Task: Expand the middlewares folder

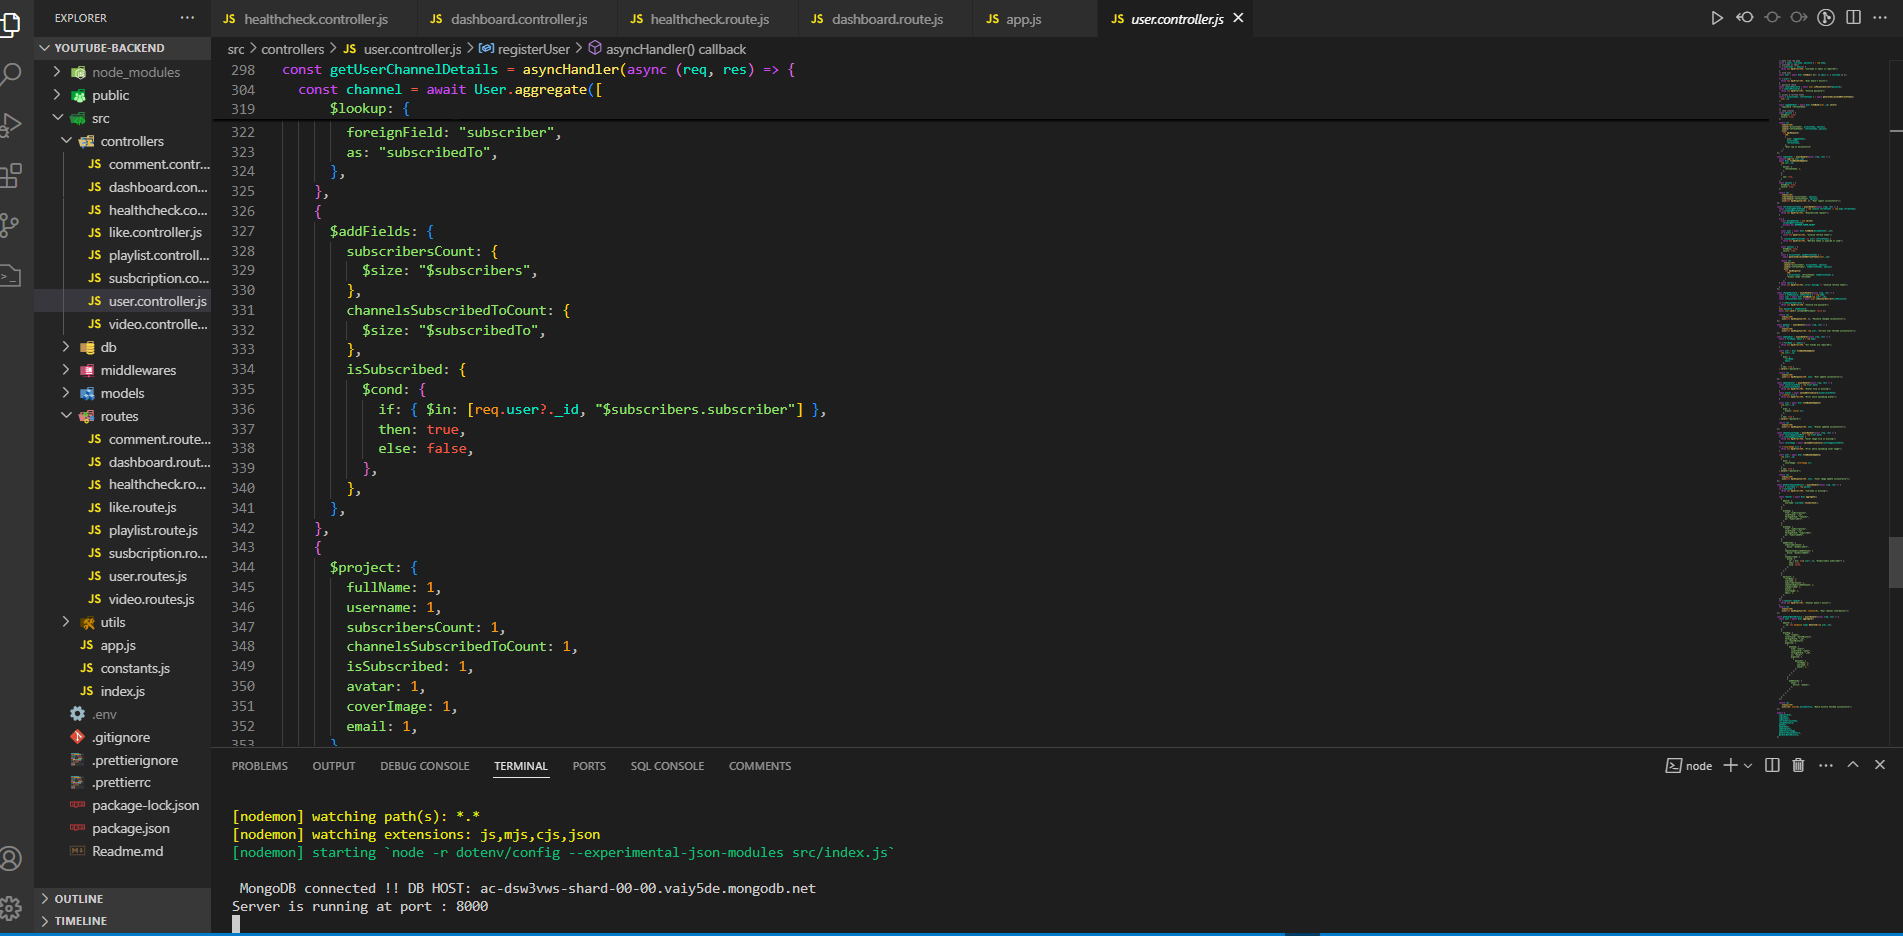Action: (x=122, y=370)
